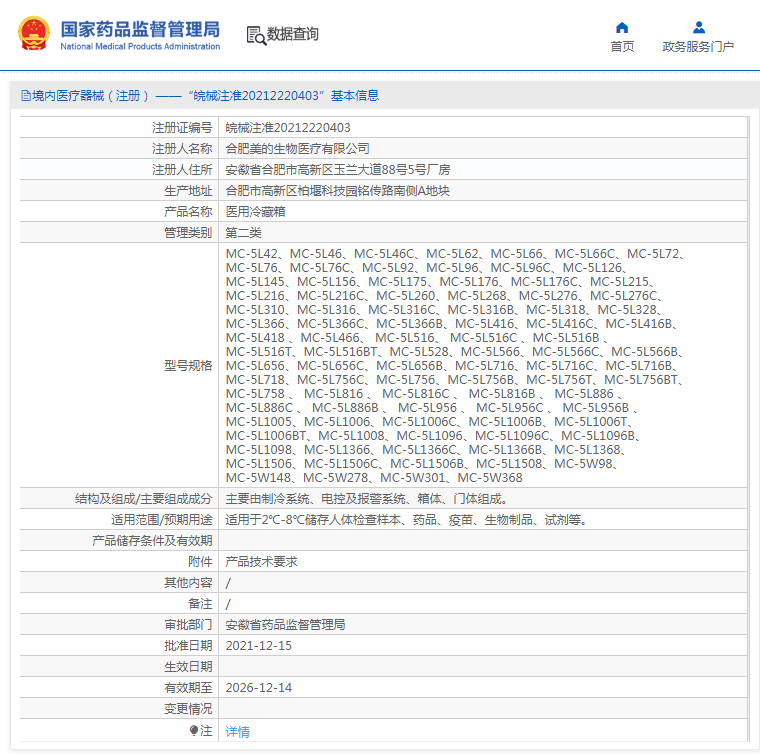Viewport: 760px width, 754px height.
Task: Click the lightbulb 注 icon
Action: click(x=194, y=730)
